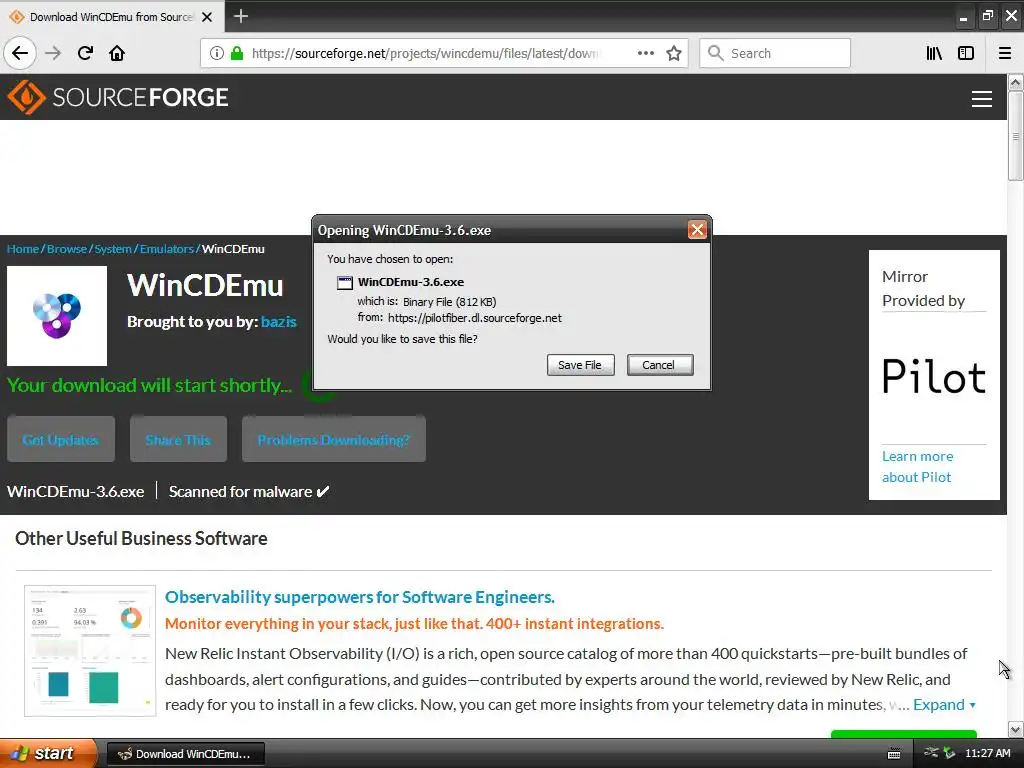This screenshot has height=768, width=1024.
Task: Click the SourceForge logo
Action: 118,97
